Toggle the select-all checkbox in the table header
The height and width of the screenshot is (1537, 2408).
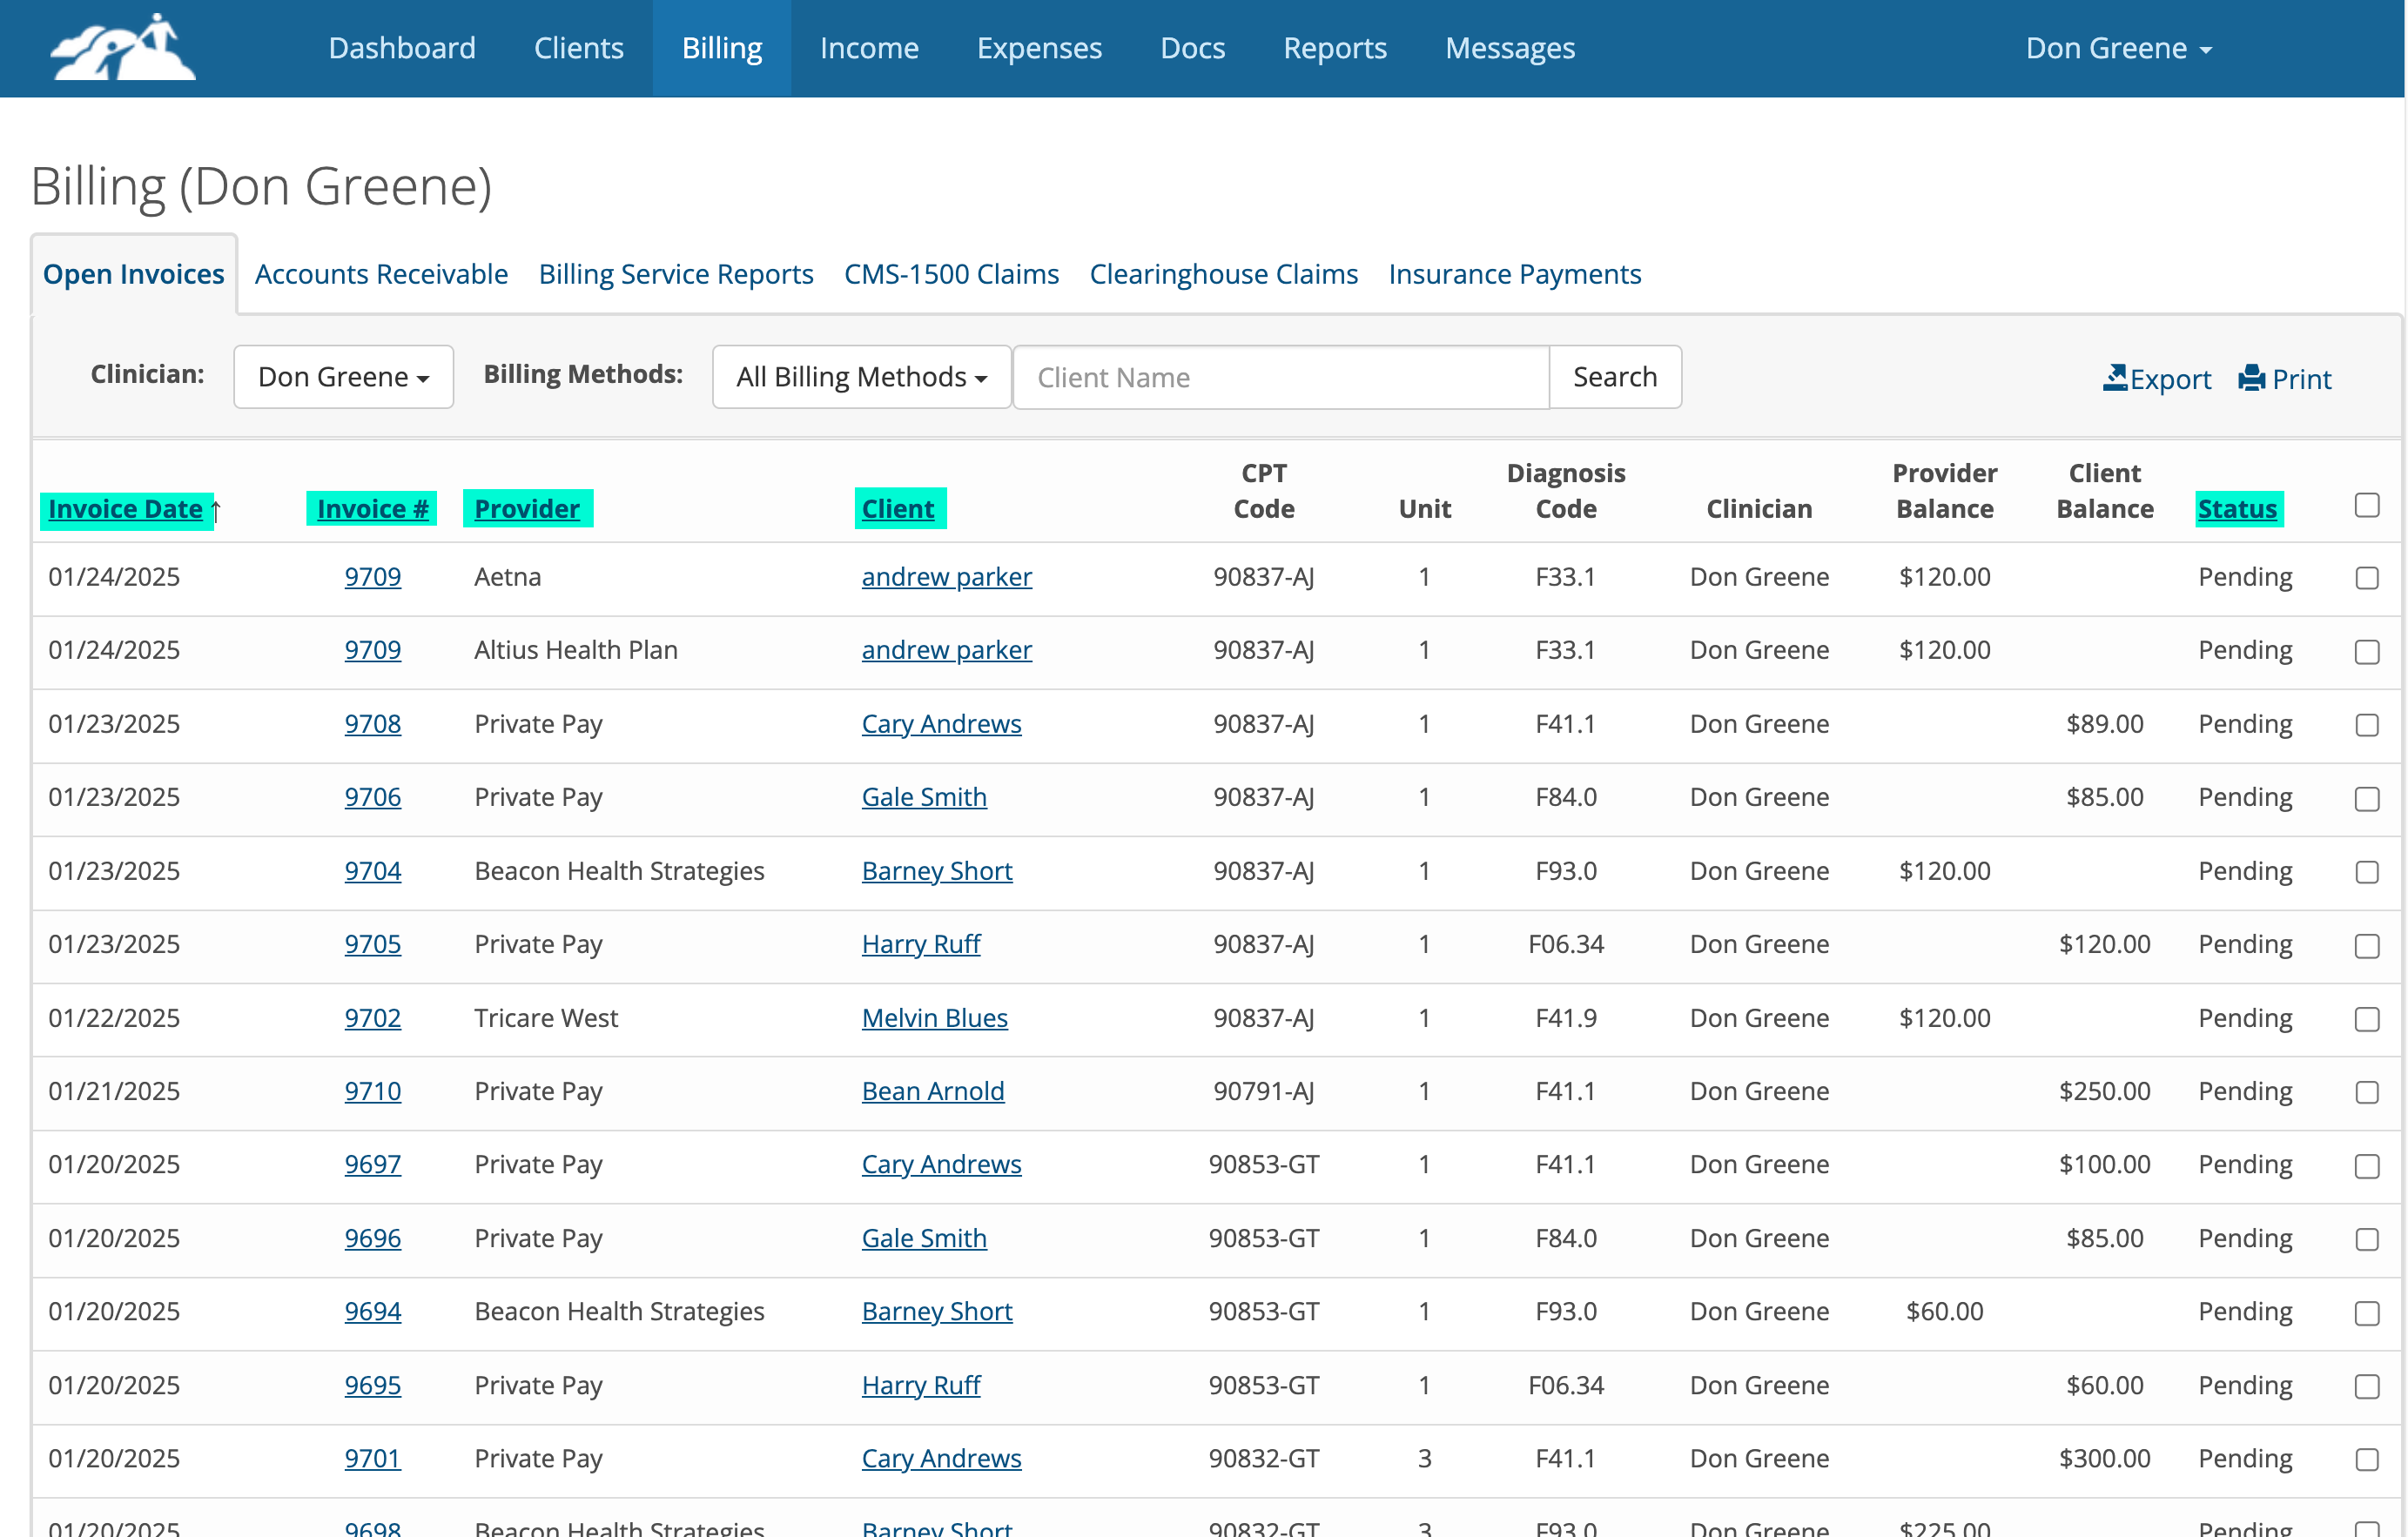(x=2366, y=506)
